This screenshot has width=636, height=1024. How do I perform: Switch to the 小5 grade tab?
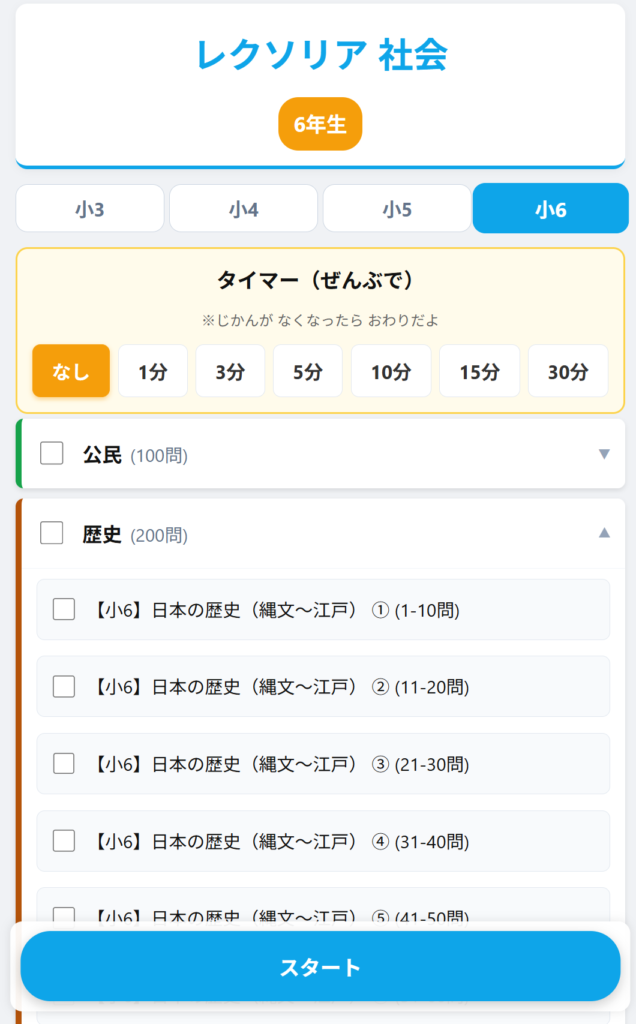click(397, 209)
